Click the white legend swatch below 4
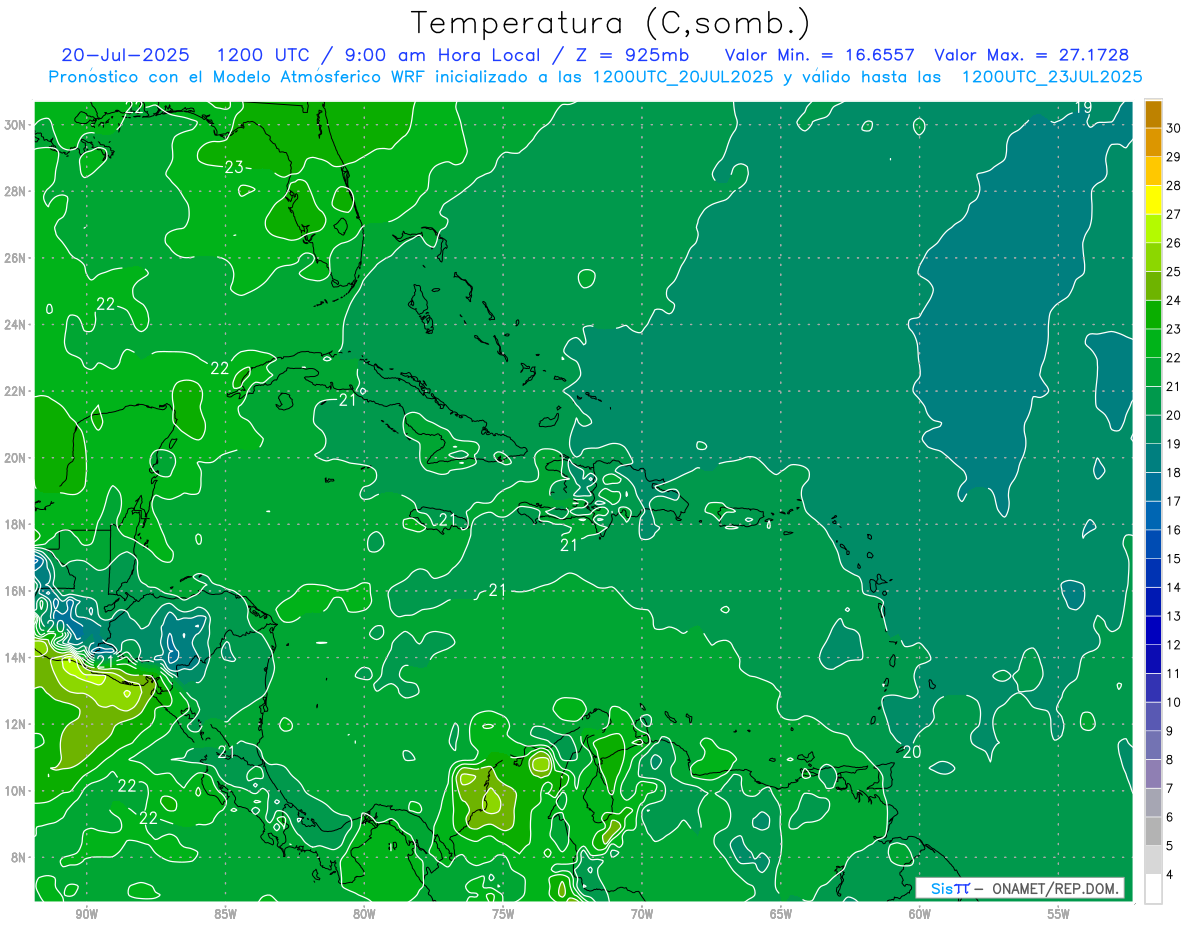Screen dimensions: 1200x927 [x=1153, y=889]
